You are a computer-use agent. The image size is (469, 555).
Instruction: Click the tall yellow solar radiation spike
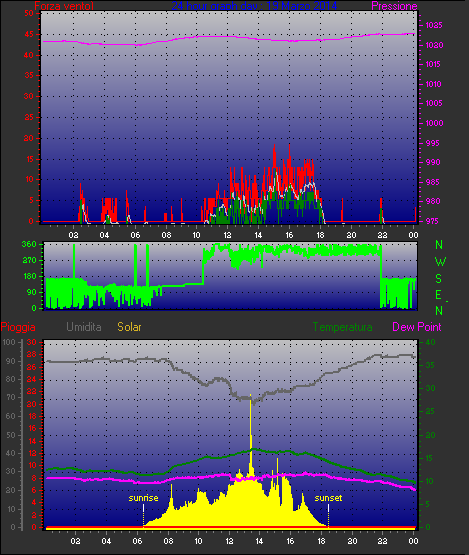coord(251,435)
